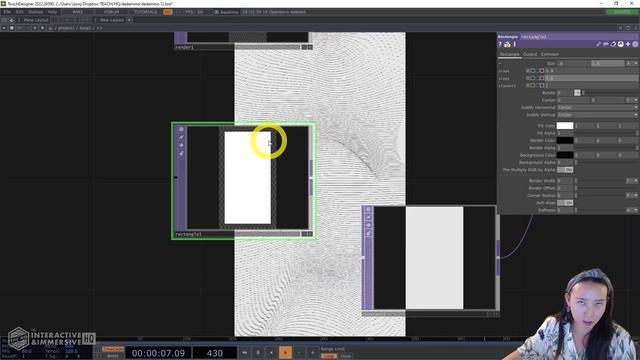Open the File menu
The image size is (640, 360).
pos(7,12)
